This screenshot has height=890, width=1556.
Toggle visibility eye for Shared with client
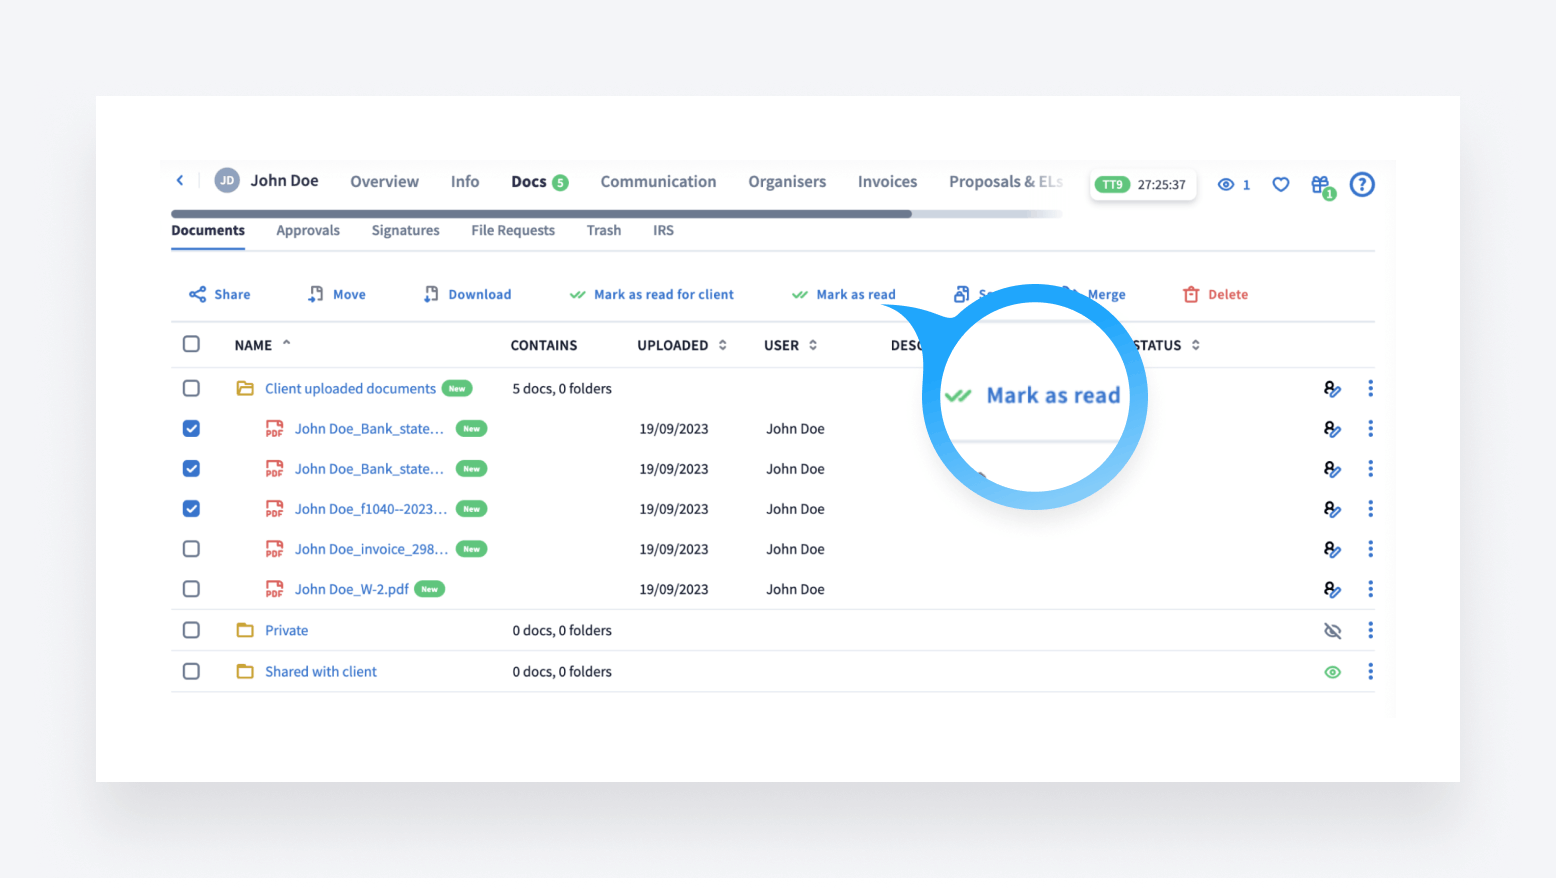click(1332, 672)
